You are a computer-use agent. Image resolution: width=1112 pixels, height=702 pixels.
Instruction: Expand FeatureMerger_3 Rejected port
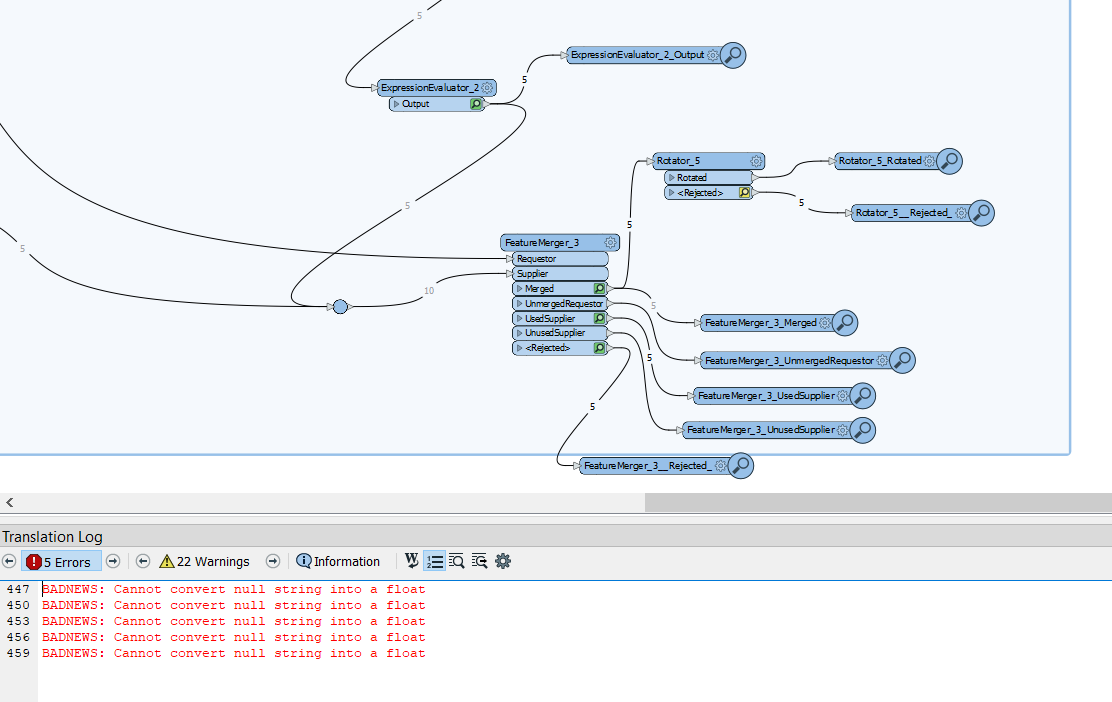(x=519, y=347)
